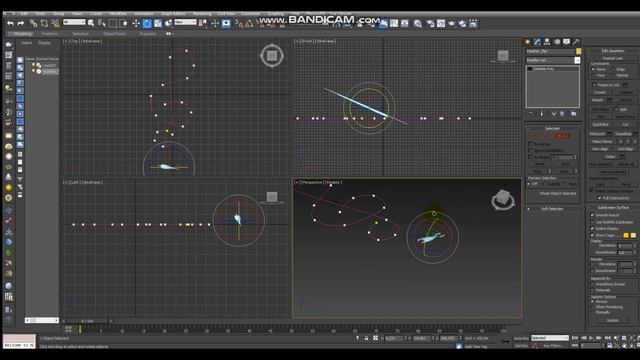The image size is (640, 360).
Task: Click the object name field in Modify panel
Action: tap(550, 51)
